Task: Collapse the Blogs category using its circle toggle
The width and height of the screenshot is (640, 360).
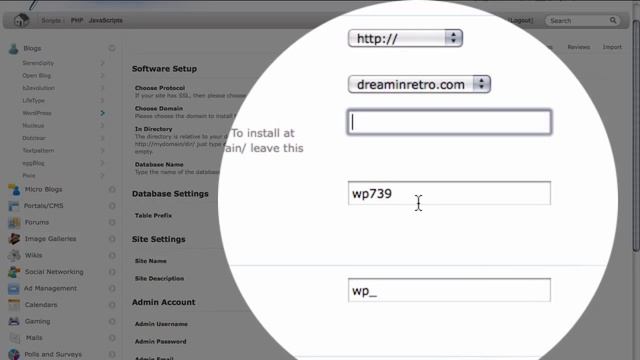Action: (x=112, y=48)
